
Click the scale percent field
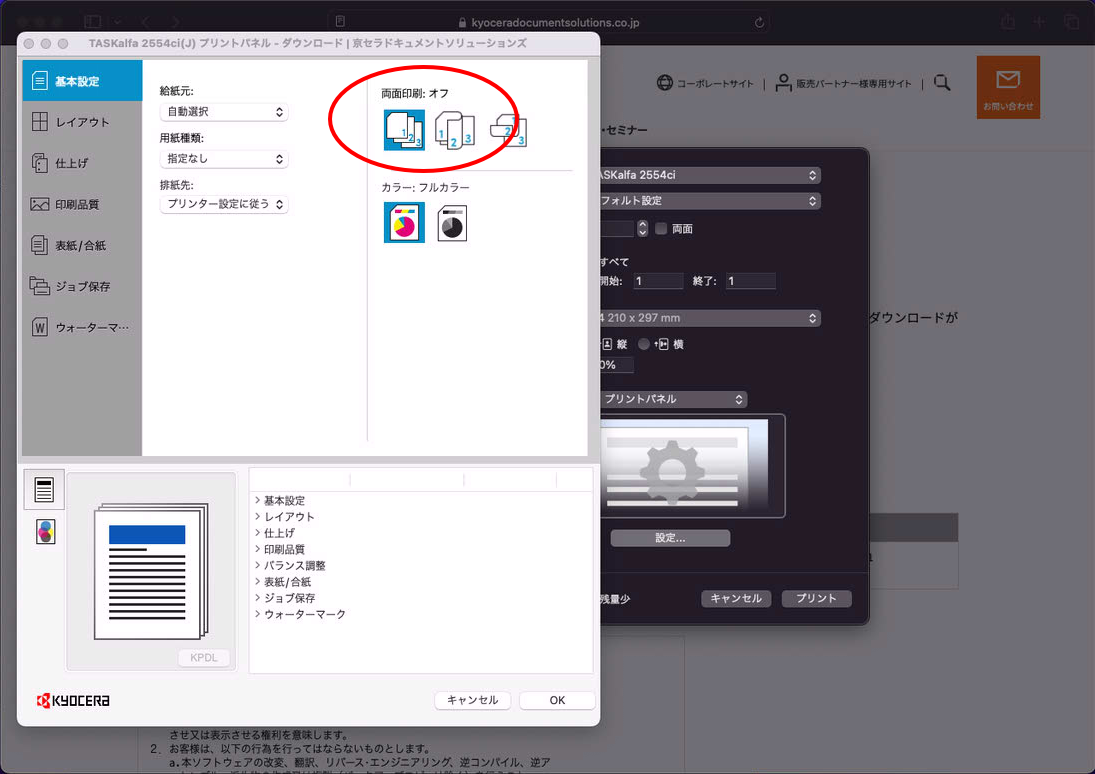(617, 365)
